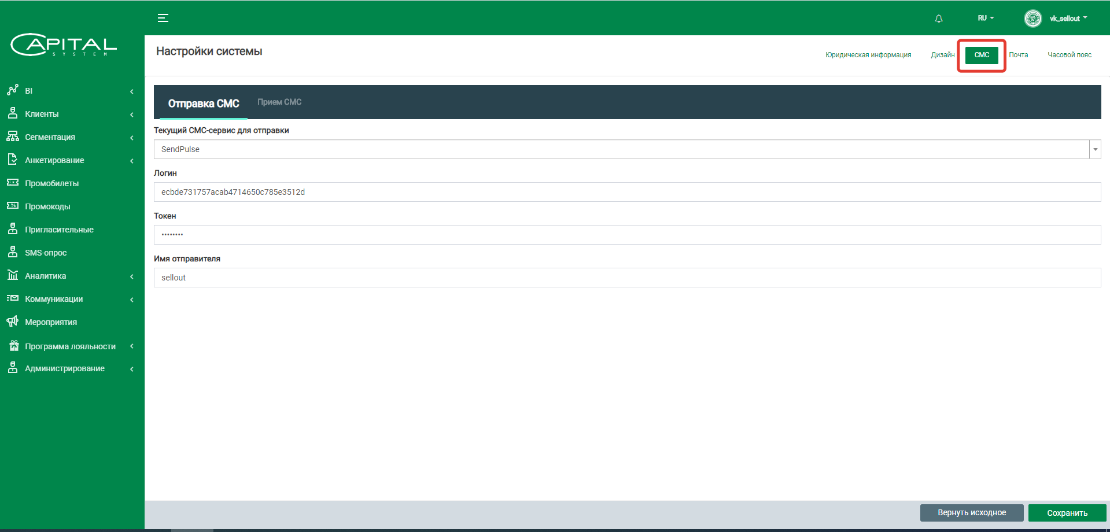Click the Логин input field

[x=627, y=192]
